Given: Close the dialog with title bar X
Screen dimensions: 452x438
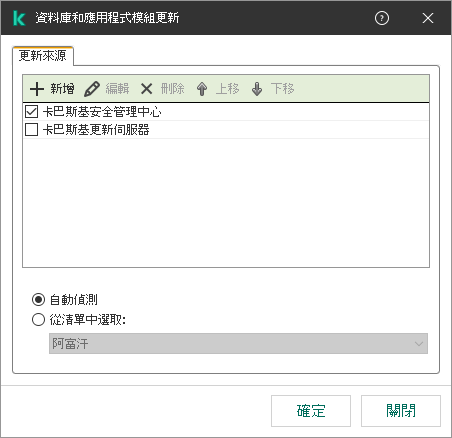Looking at the screenshot, I should tap(428, 18).
